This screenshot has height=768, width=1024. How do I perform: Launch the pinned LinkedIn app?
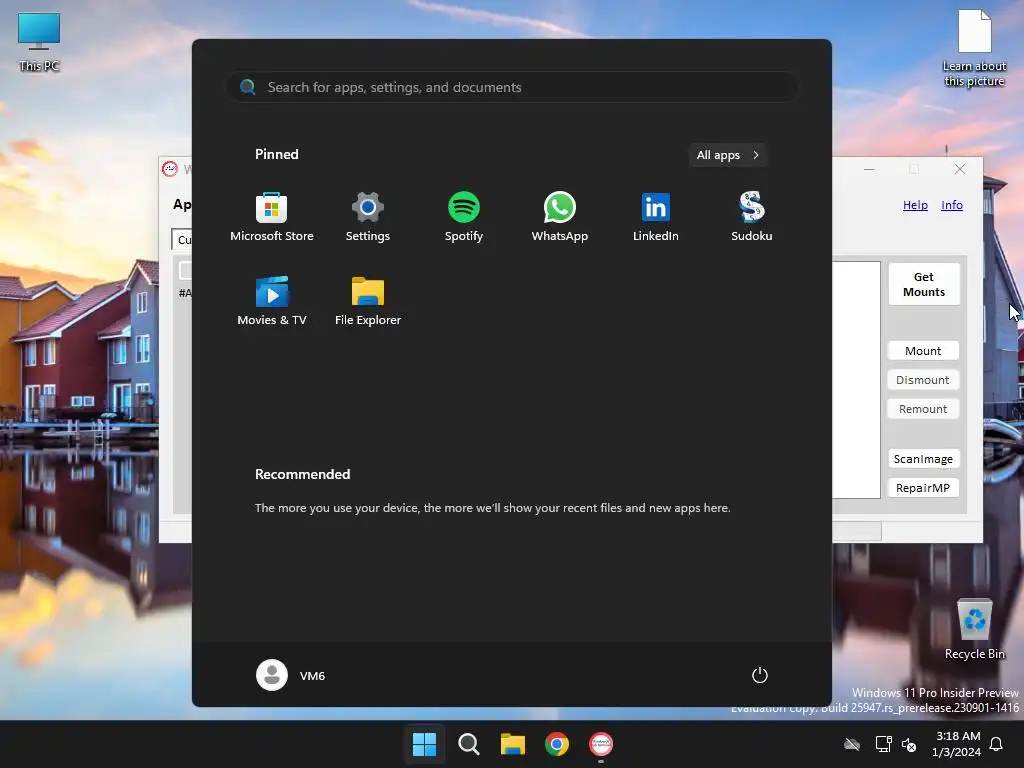(656, 217)
